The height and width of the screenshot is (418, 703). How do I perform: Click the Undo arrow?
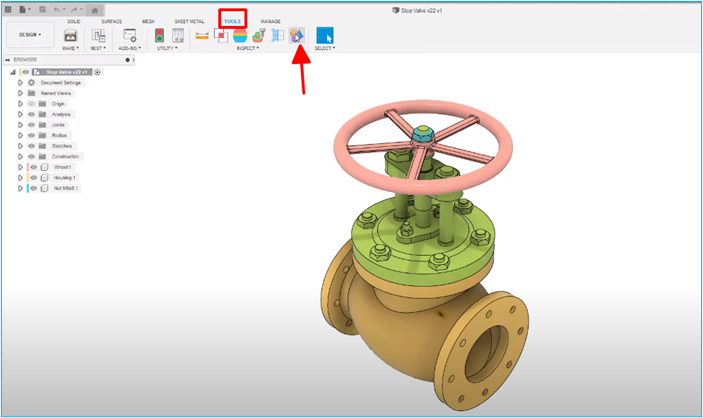57,9
